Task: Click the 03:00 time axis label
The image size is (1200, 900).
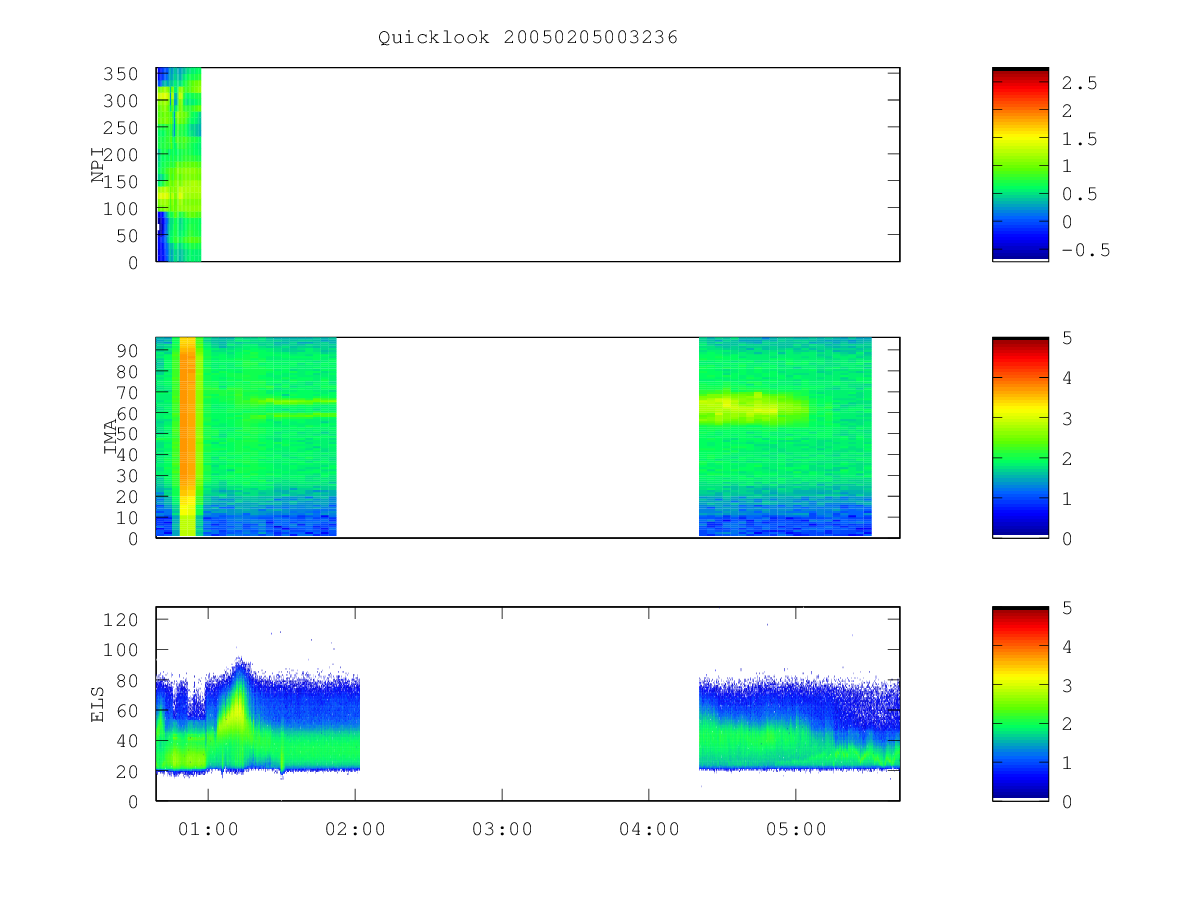Action: (502, 829)
